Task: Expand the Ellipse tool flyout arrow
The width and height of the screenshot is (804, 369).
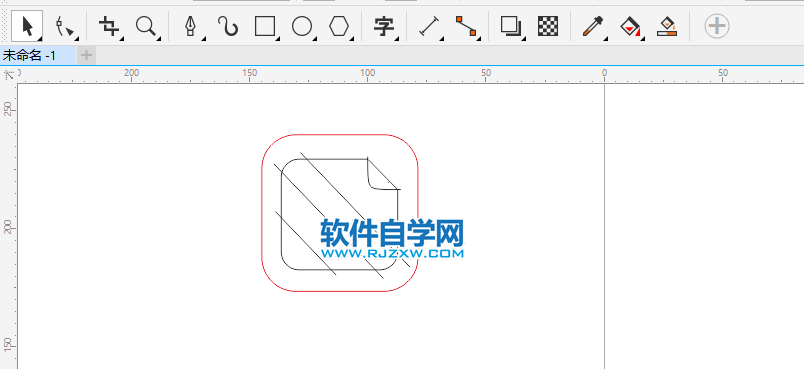Action: click(x=315, y=39)
